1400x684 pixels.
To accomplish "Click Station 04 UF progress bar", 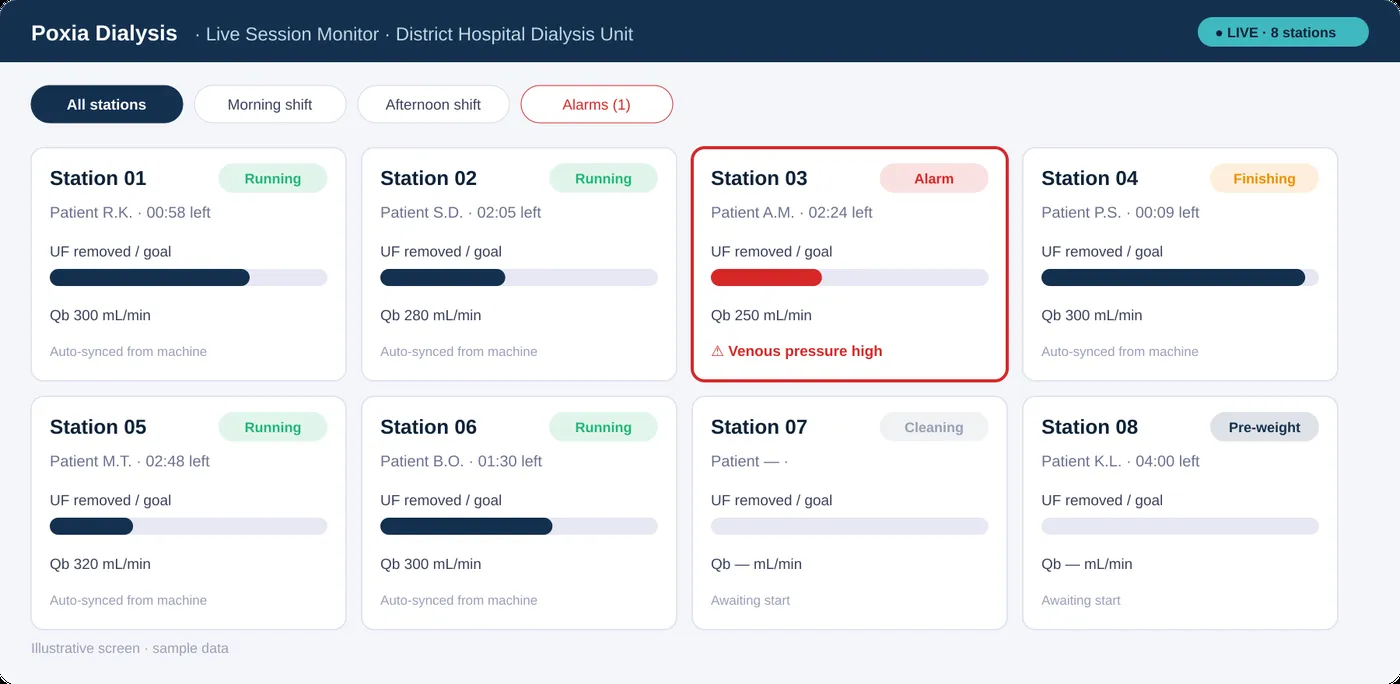I will point(1180,277).
